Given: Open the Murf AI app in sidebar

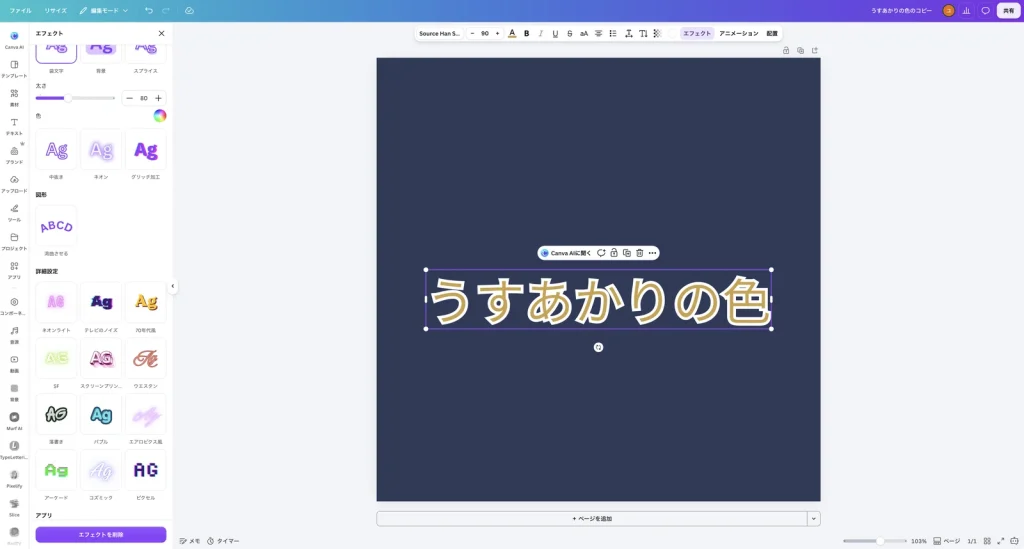Looking at the screenshot, I should point(14,420).
